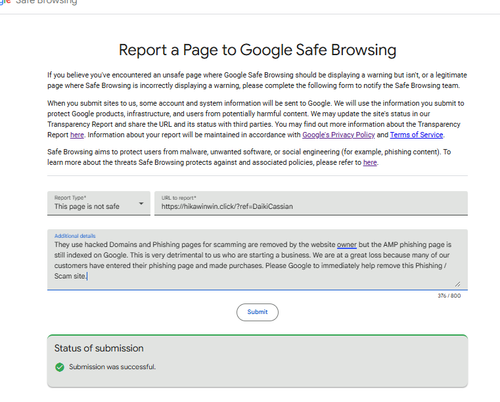Open the Transparency Report 'here' link
Screen dimensions: 500x402
click(x=77, y=135)
